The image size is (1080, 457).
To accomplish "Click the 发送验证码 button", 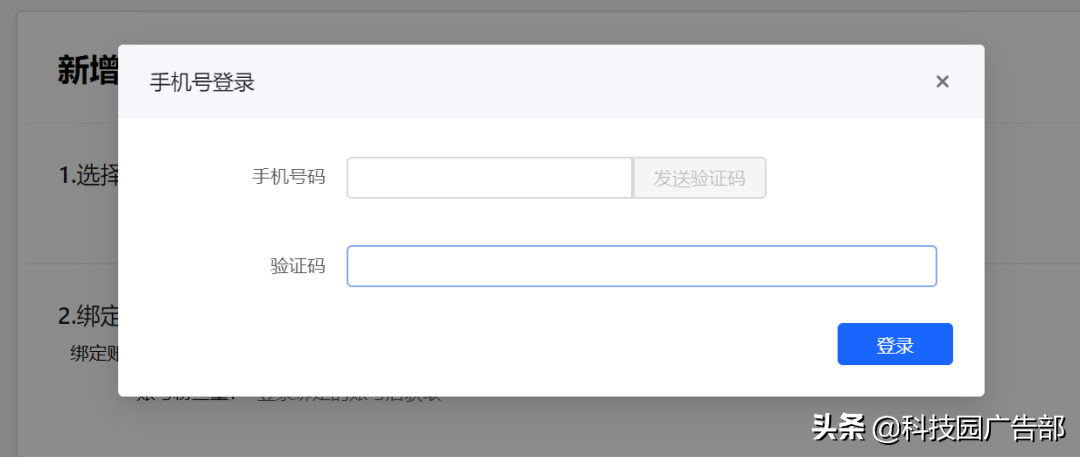I will point(699,178).
